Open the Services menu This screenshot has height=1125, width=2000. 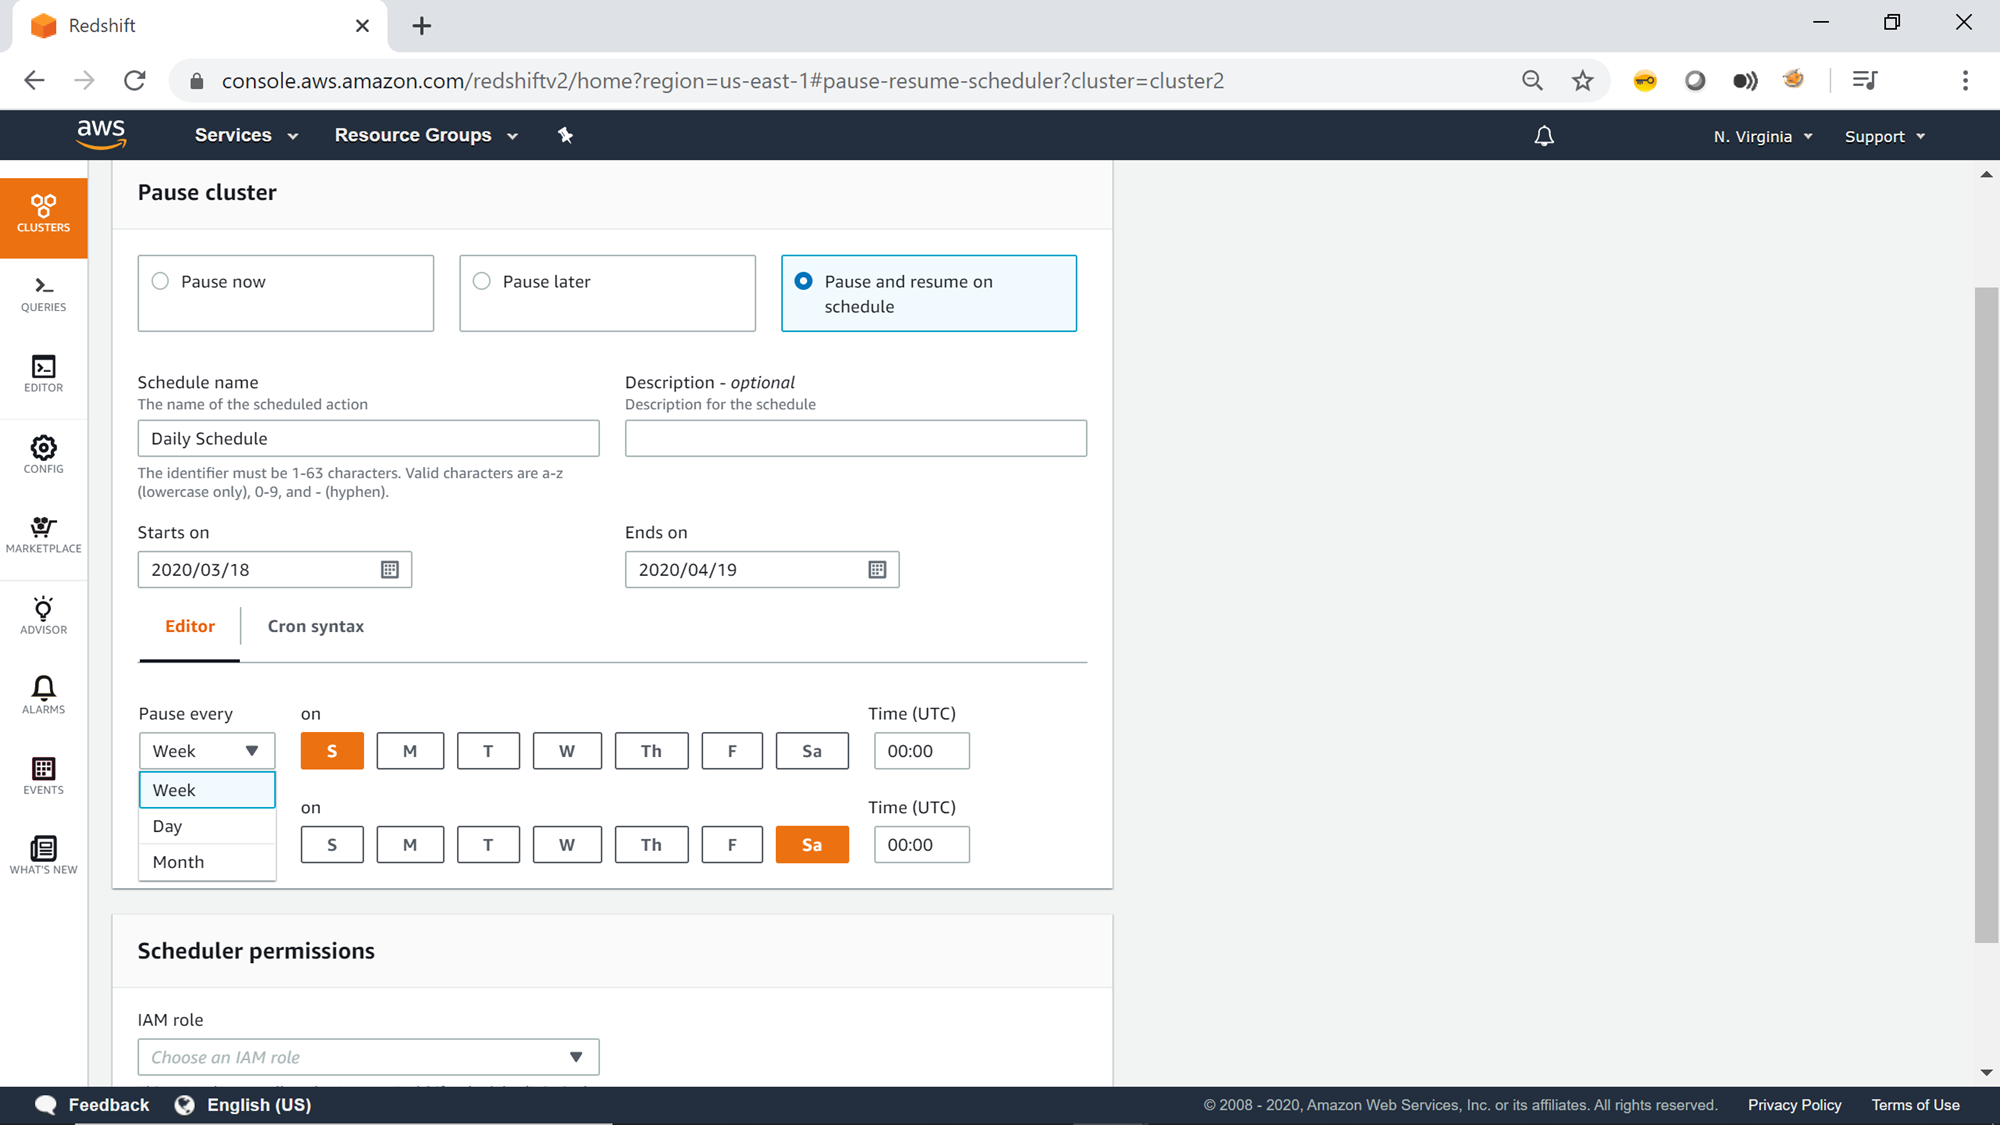point(246,135)
